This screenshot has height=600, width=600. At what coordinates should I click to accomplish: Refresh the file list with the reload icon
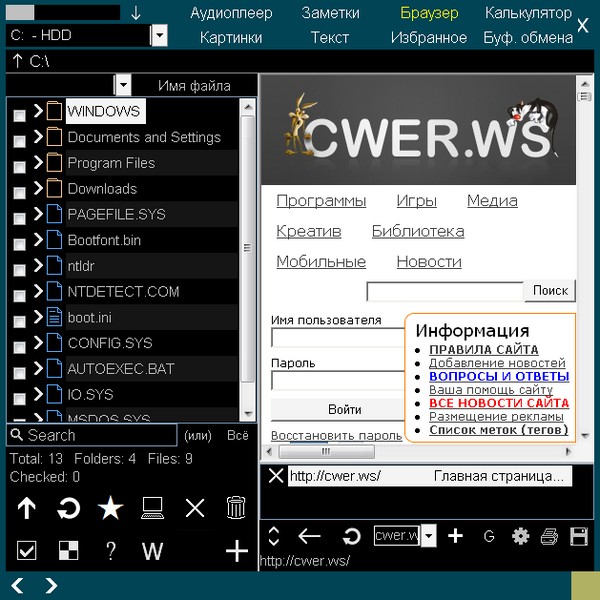click(68, 508)
